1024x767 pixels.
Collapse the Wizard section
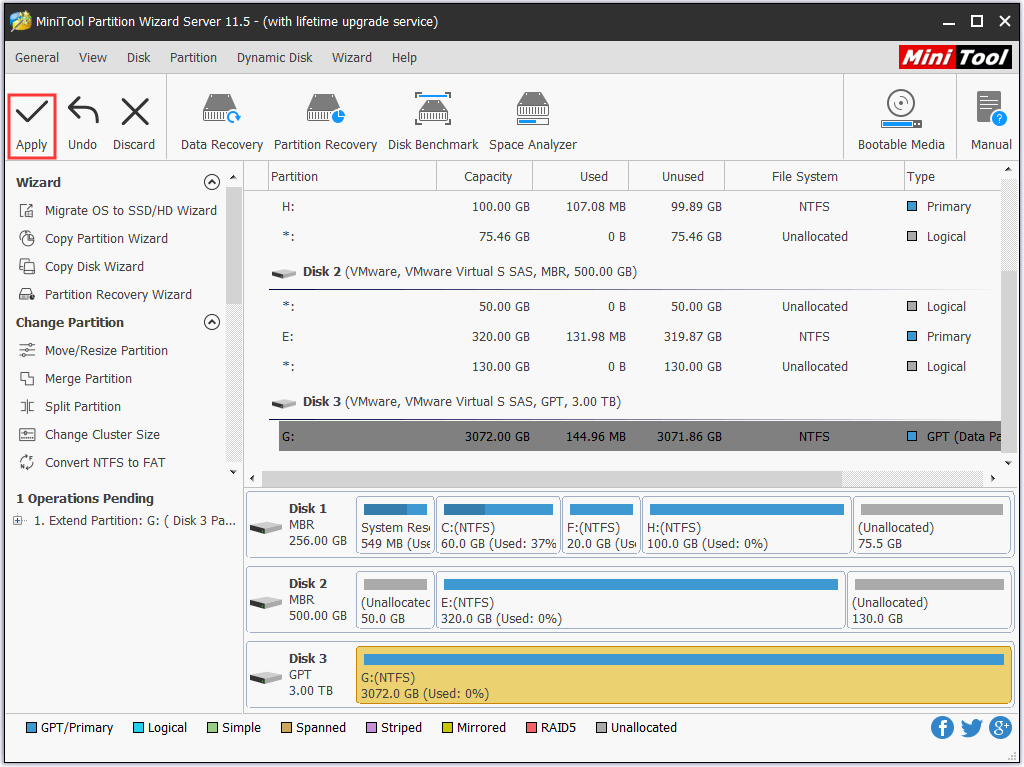click(x=212, y=182)
